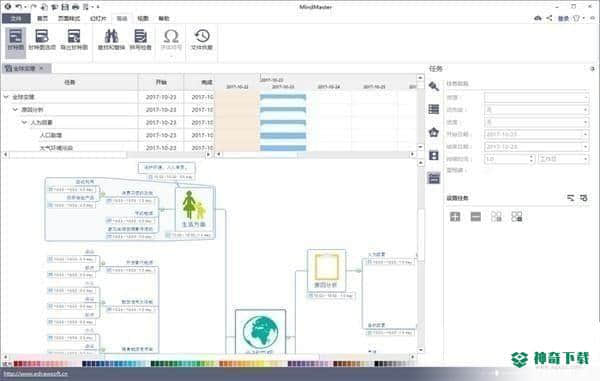Click the edrawsoft website link in status bar
The width and height of the screenshot is (600, 381).
click(35, 374)
